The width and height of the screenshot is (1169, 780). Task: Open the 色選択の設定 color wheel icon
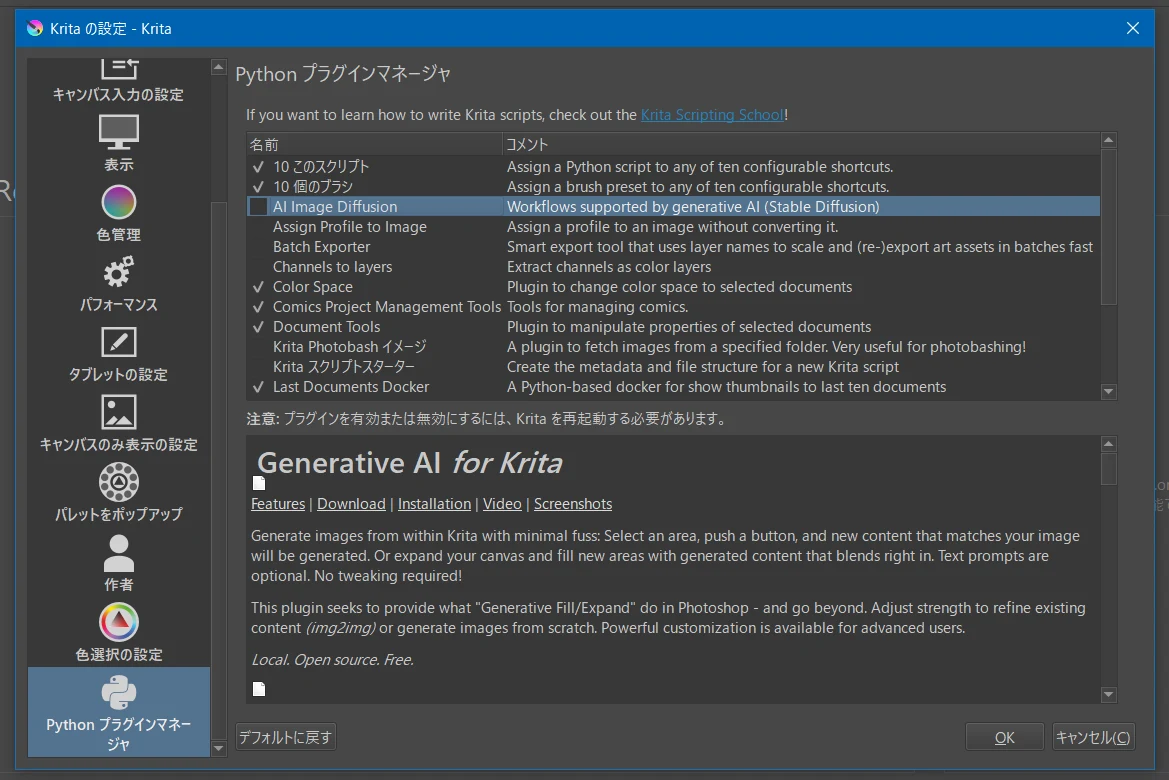pyautogui.click(x=119, y=622)
